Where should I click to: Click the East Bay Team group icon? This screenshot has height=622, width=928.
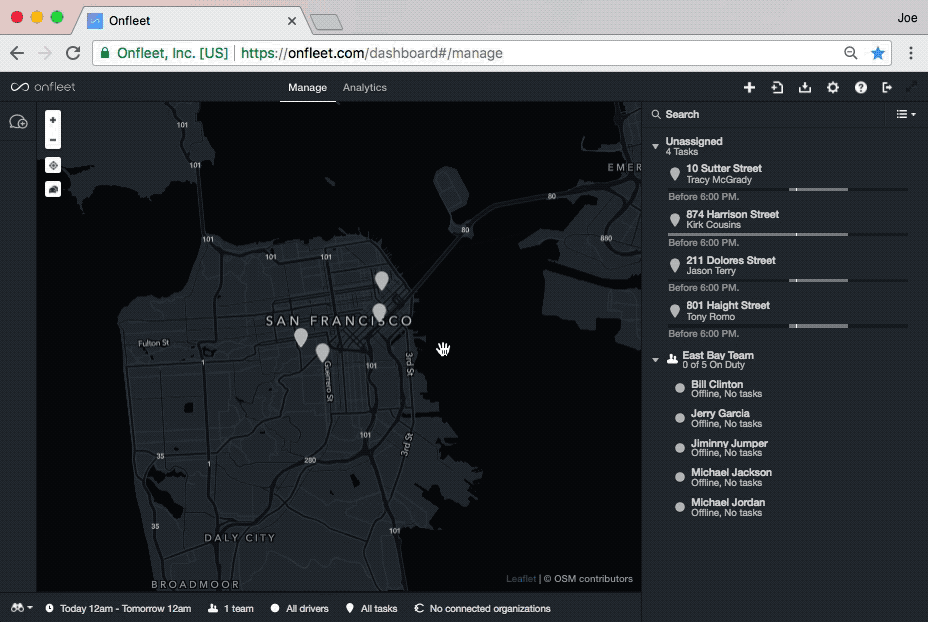click(672, 359)
